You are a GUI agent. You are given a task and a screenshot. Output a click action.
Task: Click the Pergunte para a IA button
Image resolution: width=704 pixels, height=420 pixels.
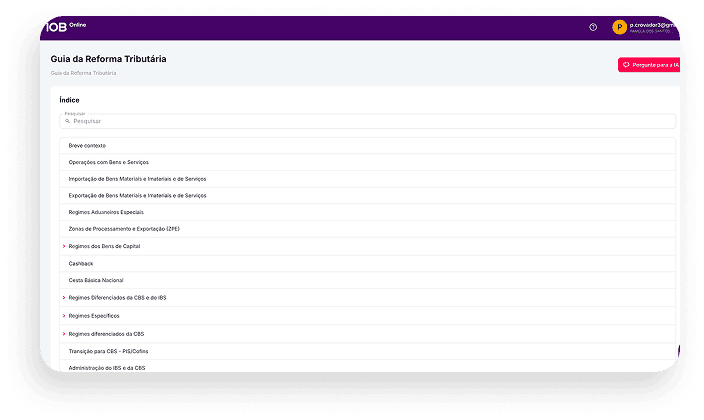[x=649, y=65]
